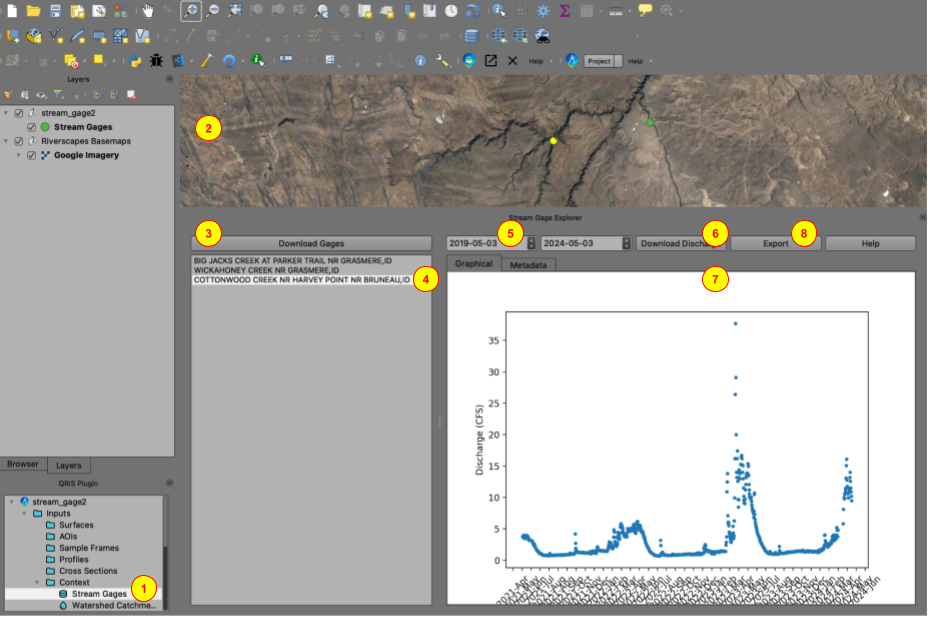Image resolution: width=934 pixels, height=621 pixels.
Task: Select the Identify Features tool
Action: 499,11
